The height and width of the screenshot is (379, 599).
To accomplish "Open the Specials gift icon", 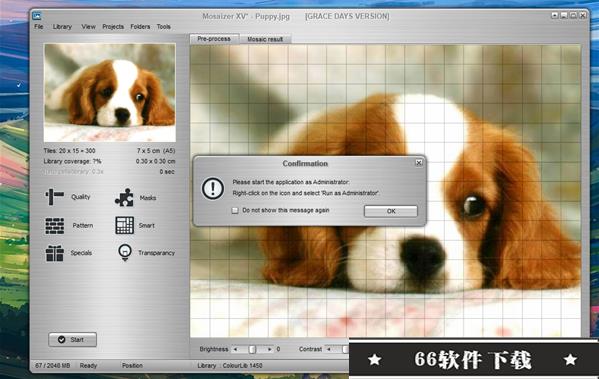I will [55, 253].
